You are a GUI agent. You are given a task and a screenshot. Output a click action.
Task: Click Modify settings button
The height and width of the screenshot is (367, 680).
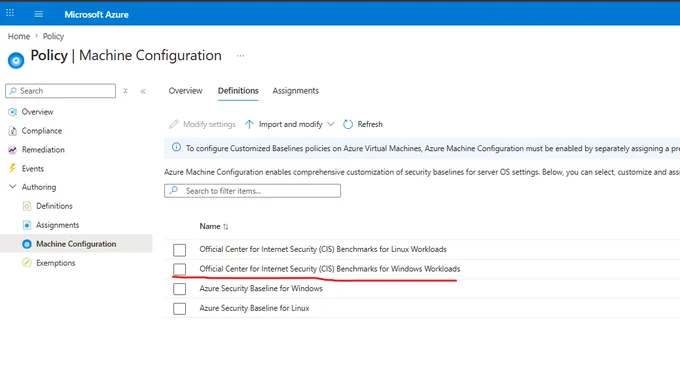click(x=202, y=125)
